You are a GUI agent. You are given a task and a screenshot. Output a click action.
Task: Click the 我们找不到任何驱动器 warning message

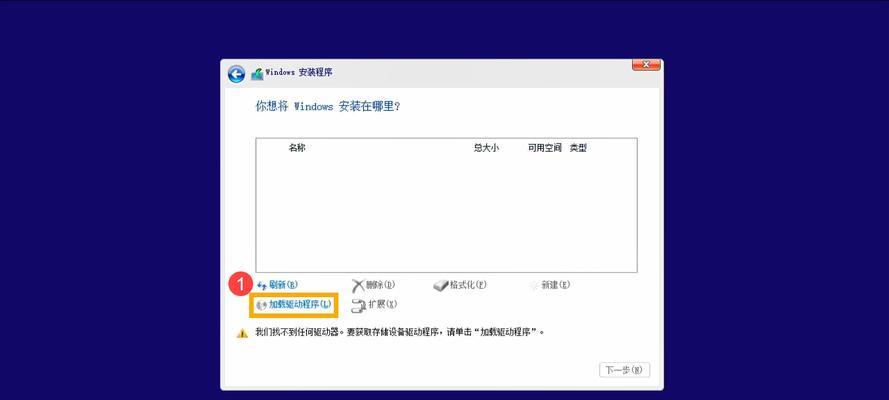[x=400, y=332]
